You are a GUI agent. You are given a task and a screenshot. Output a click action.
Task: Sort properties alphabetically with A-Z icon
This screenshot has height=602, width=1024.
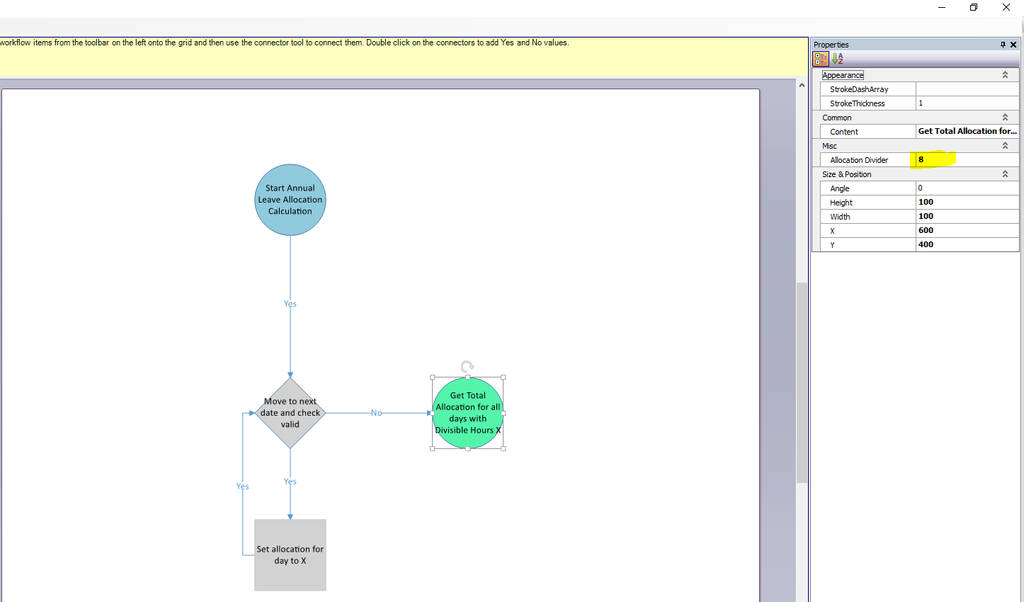click(837, 59)
